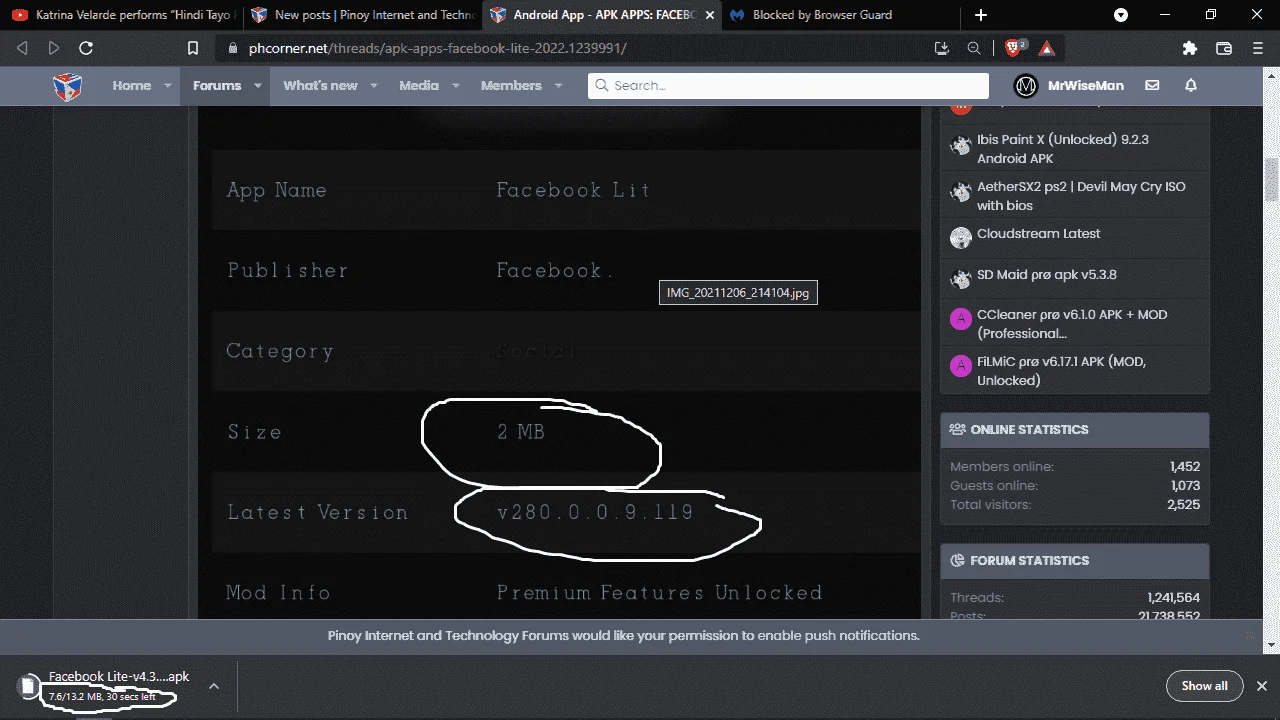Click the address bar URL
The height and width of the screenshot is (720, 1280).
pos(437,48)
